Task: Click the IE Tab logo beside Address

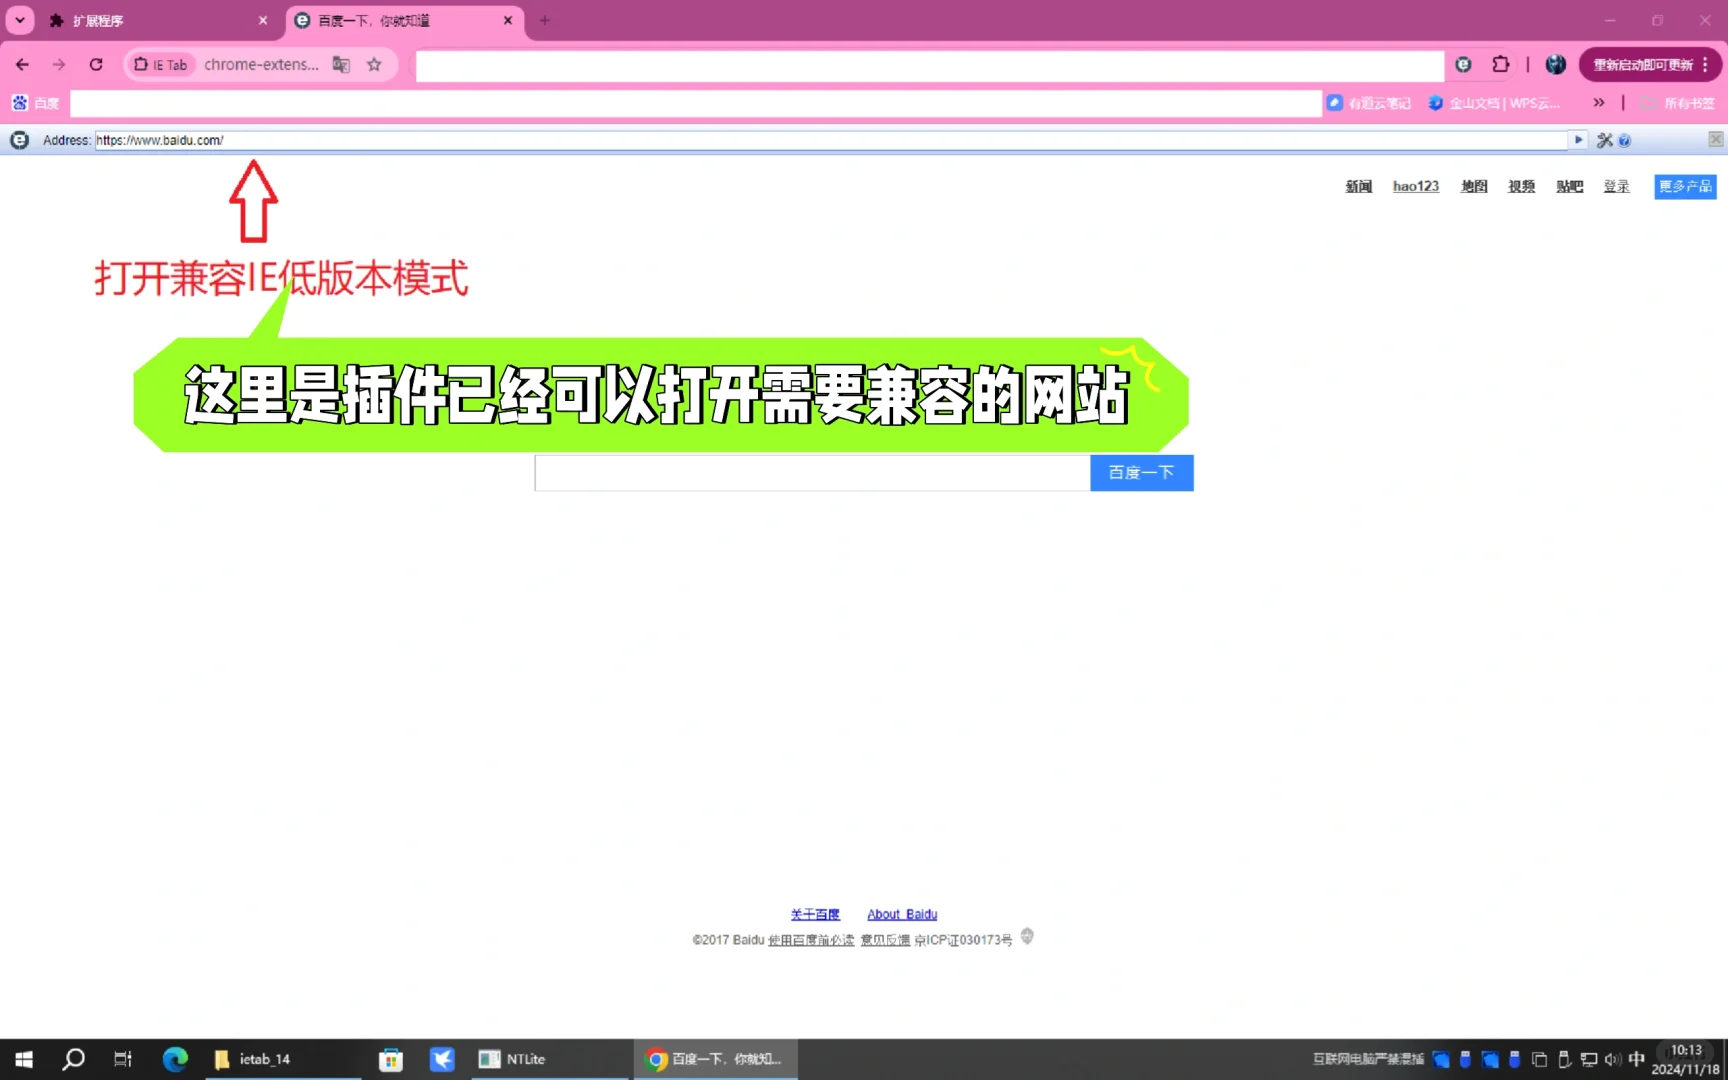Action: pos(19,140)
